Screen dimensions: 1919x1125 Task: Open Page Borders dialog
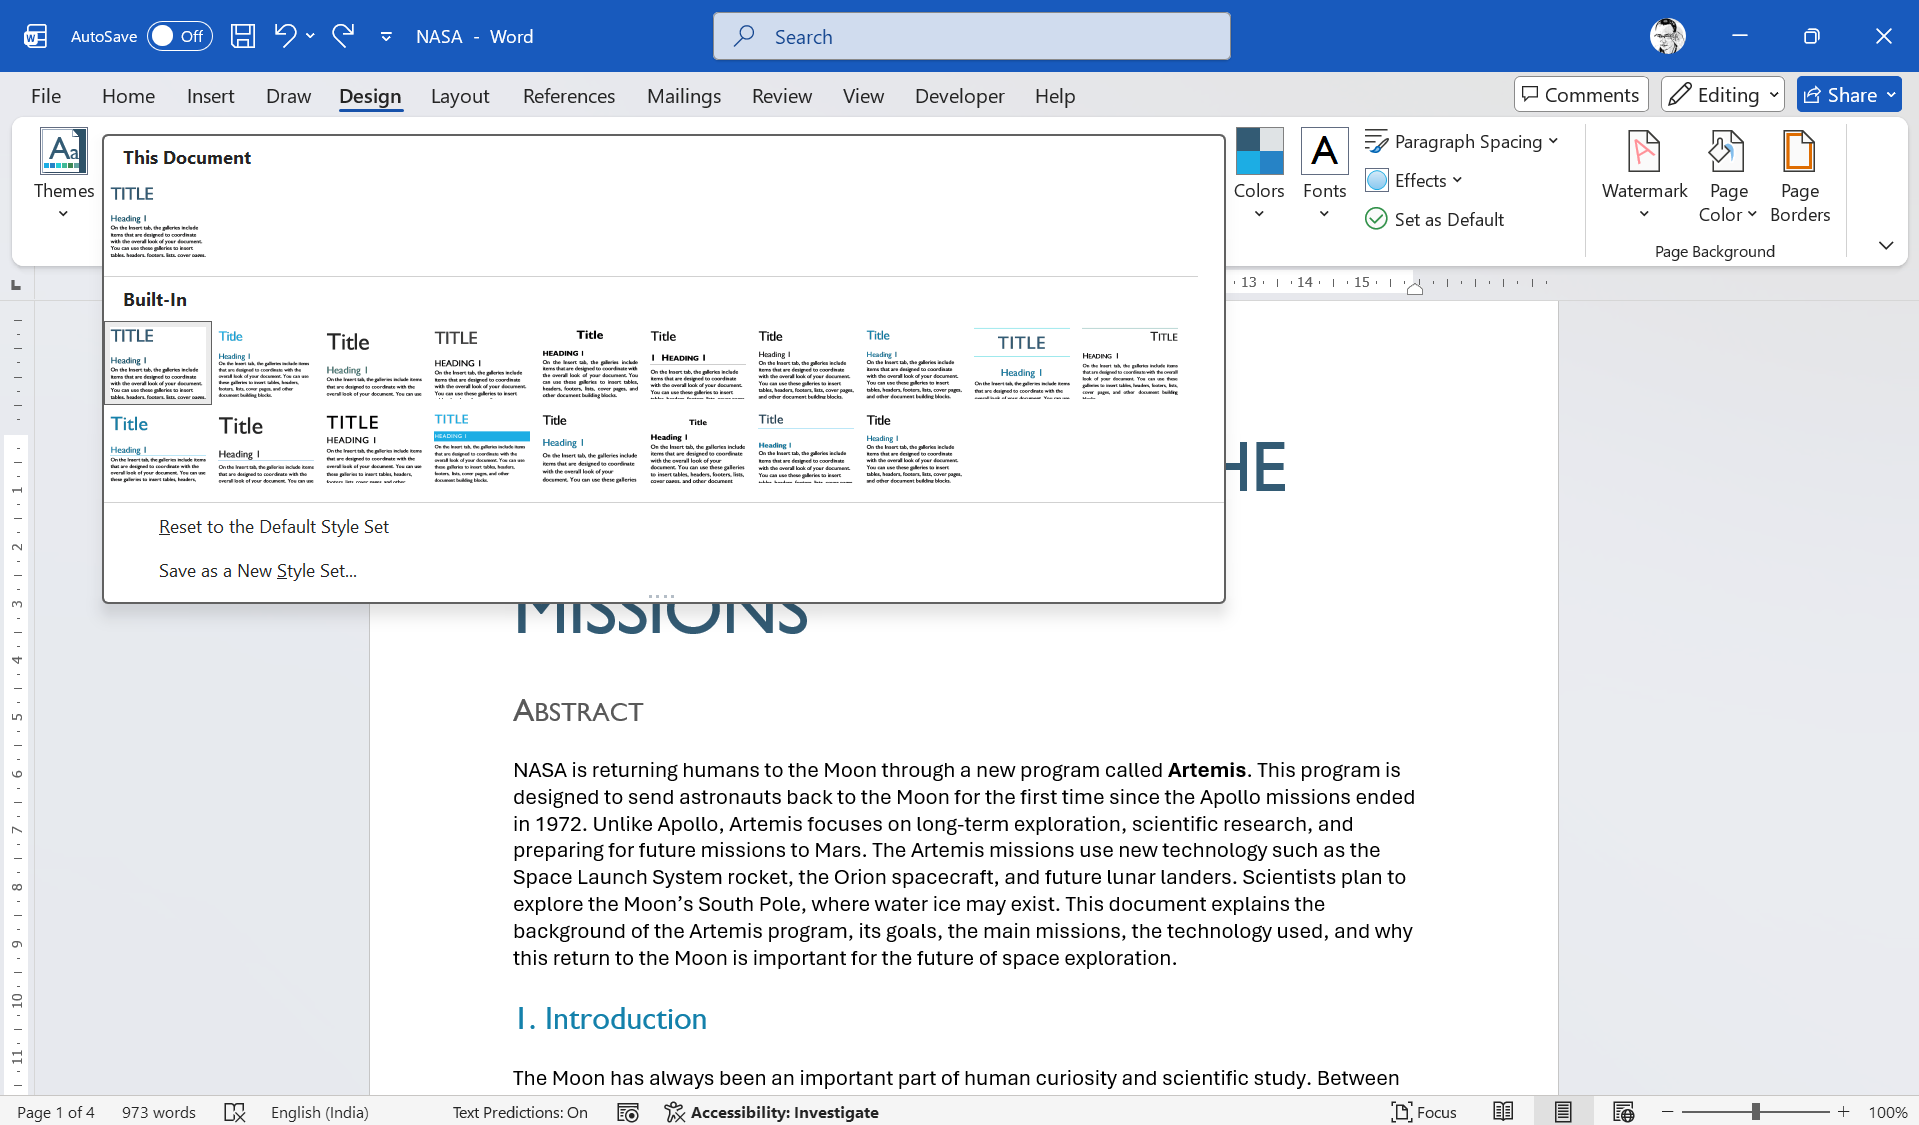point(1799,175)
